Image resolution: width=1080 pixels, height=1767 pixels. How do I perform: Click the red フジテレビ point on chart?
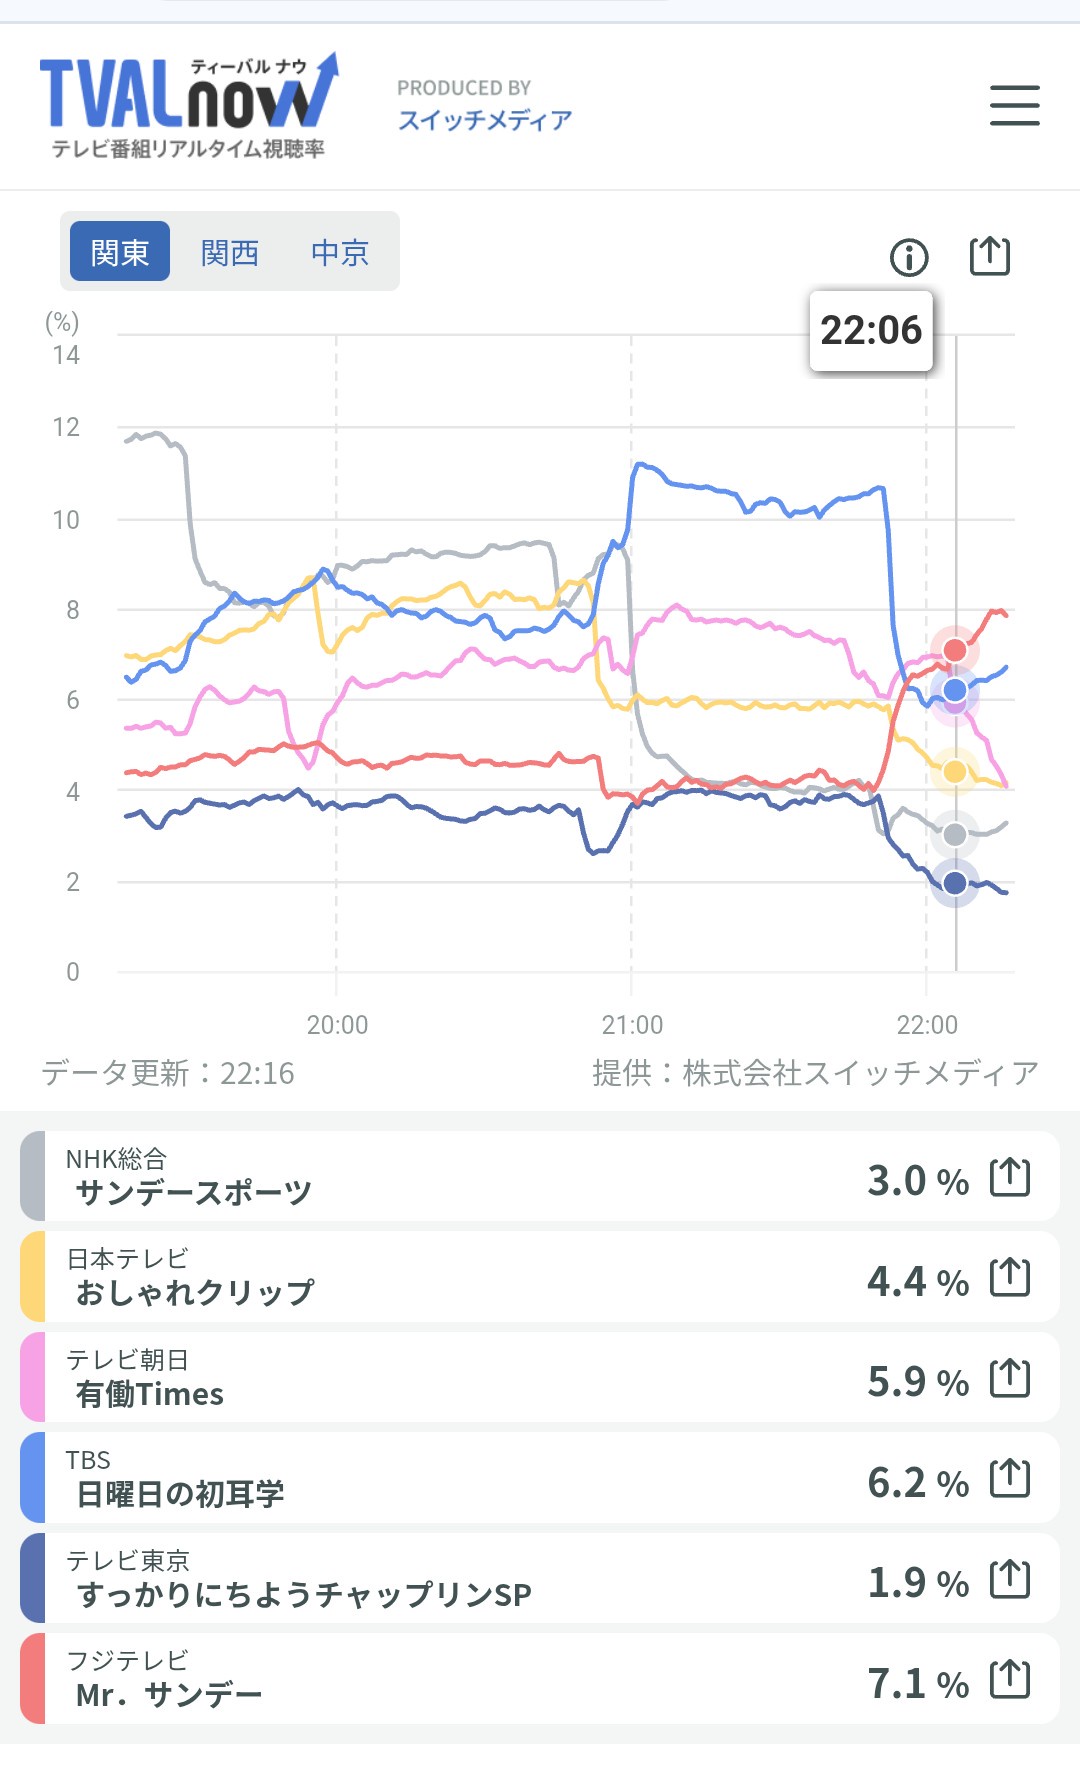point(955,651)
